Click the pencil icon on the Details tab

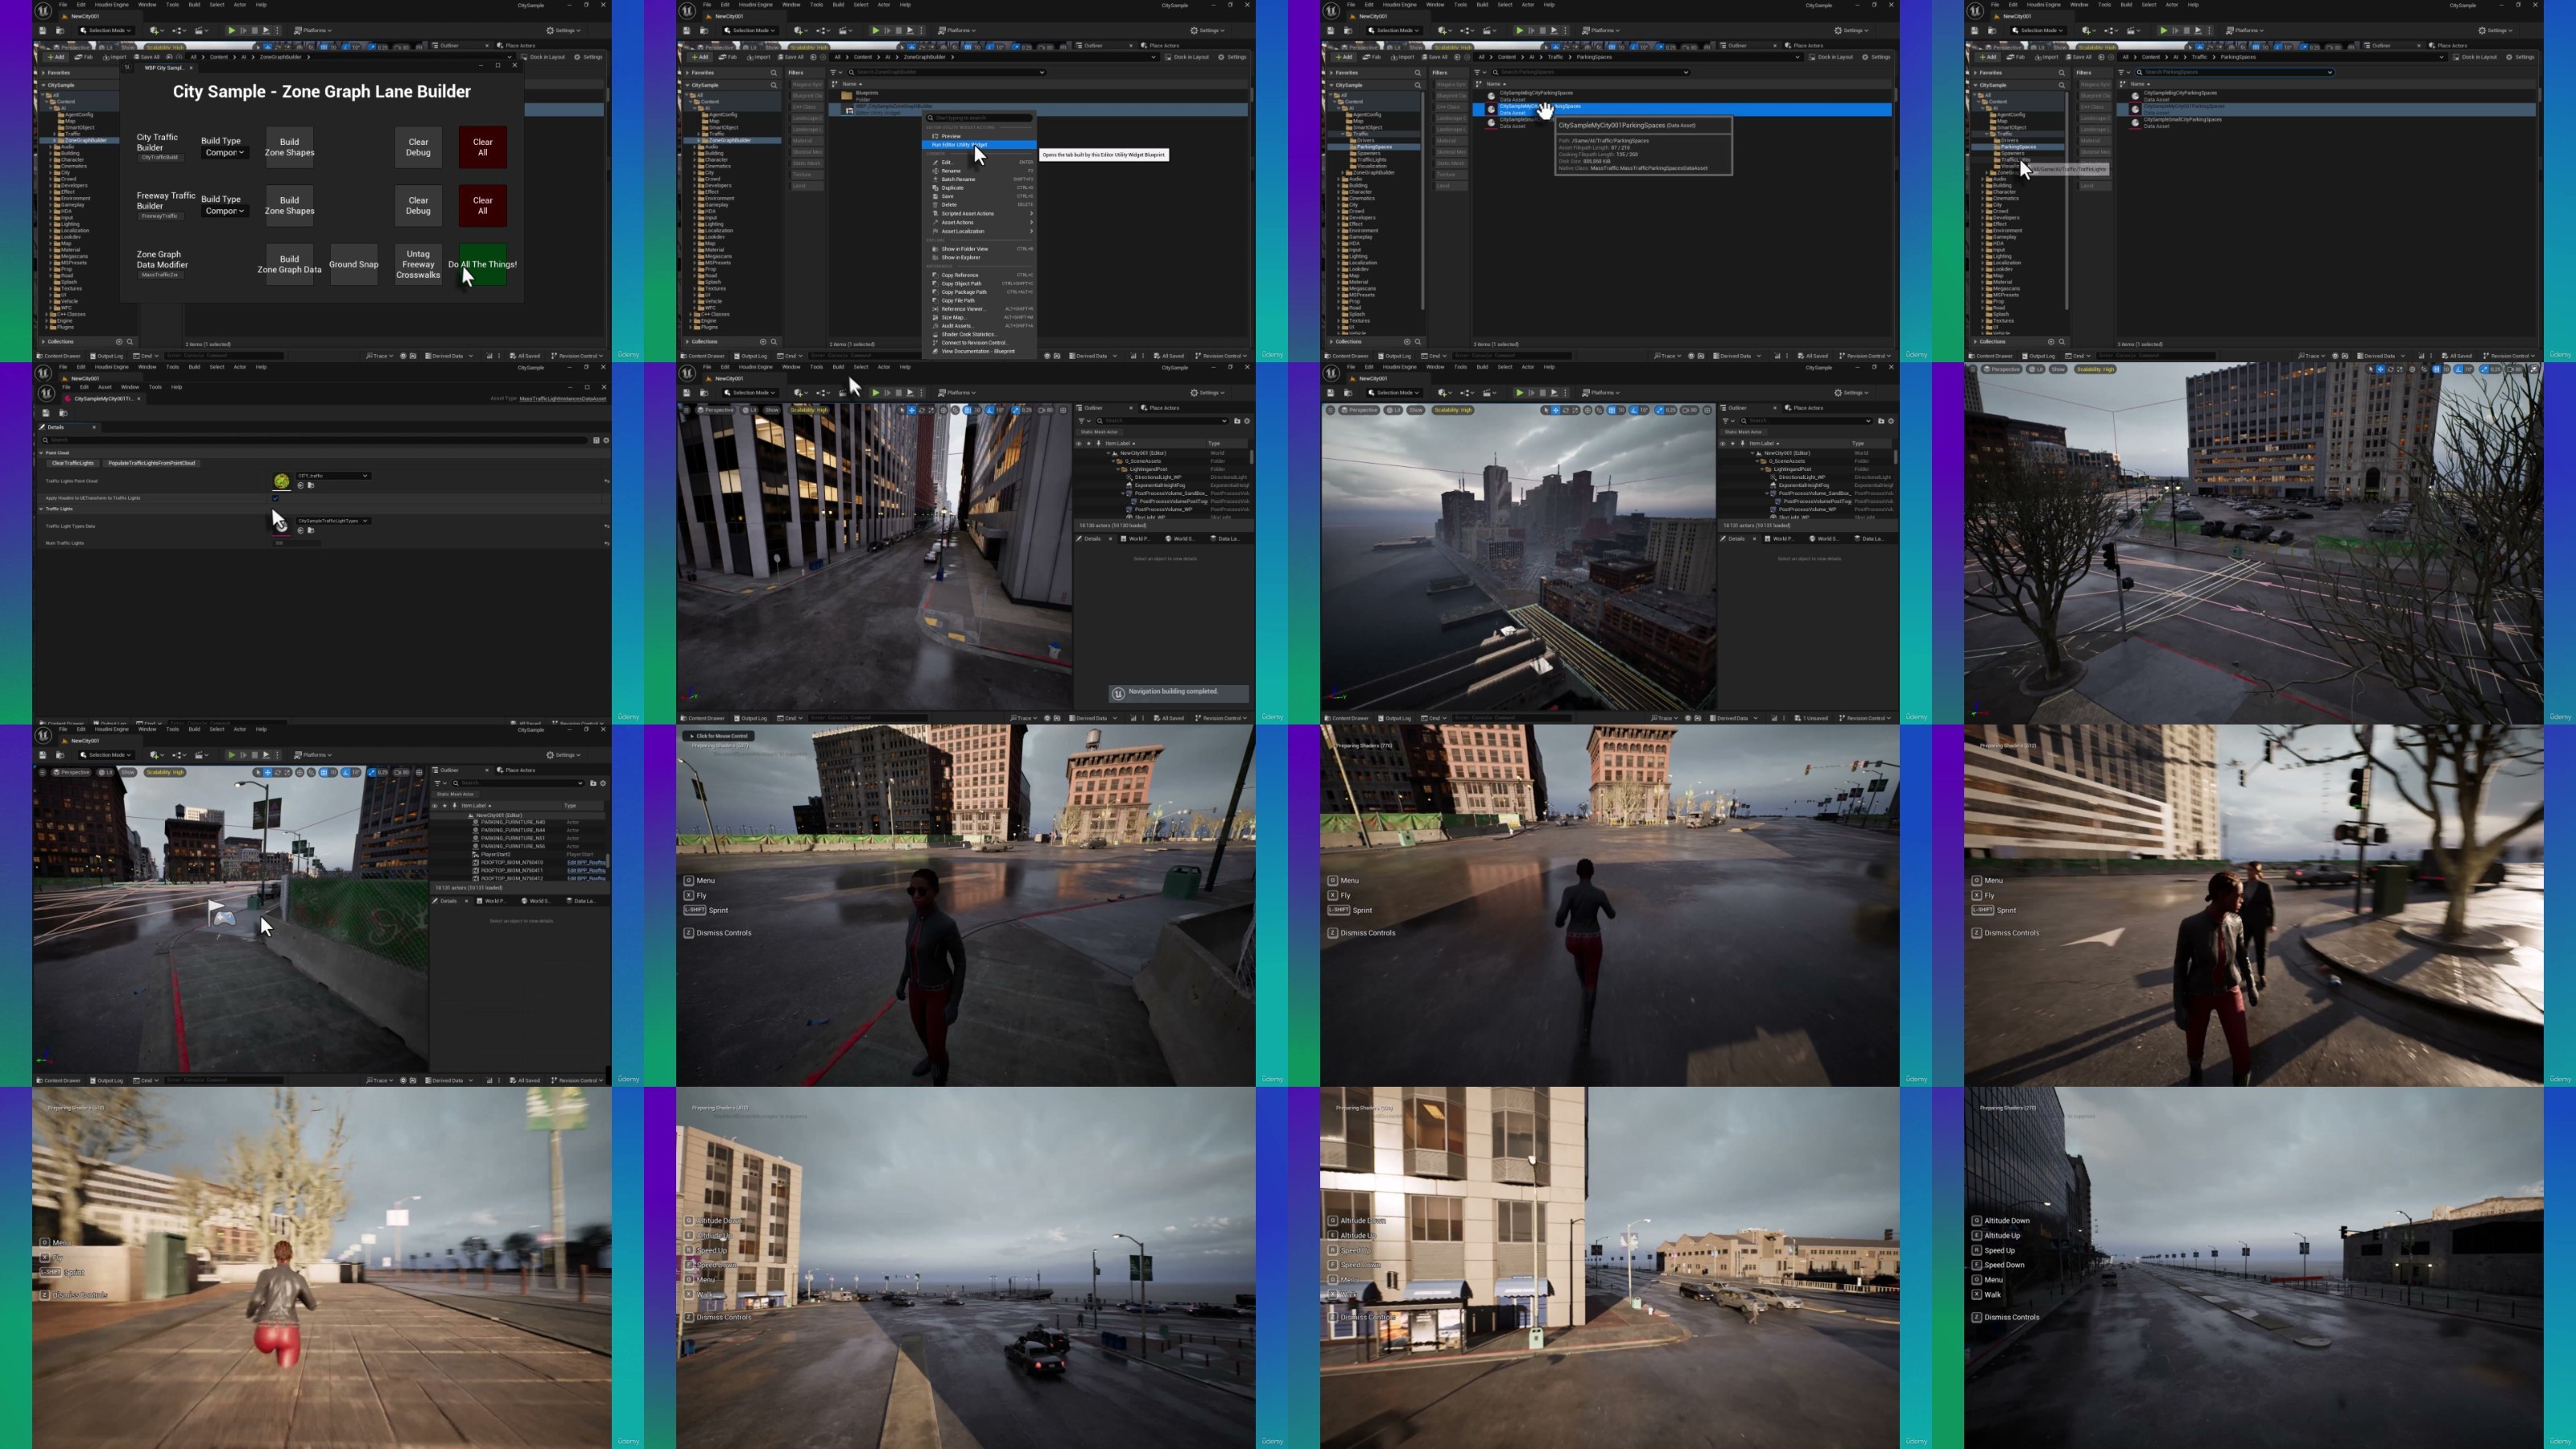[x=43, y=427]
